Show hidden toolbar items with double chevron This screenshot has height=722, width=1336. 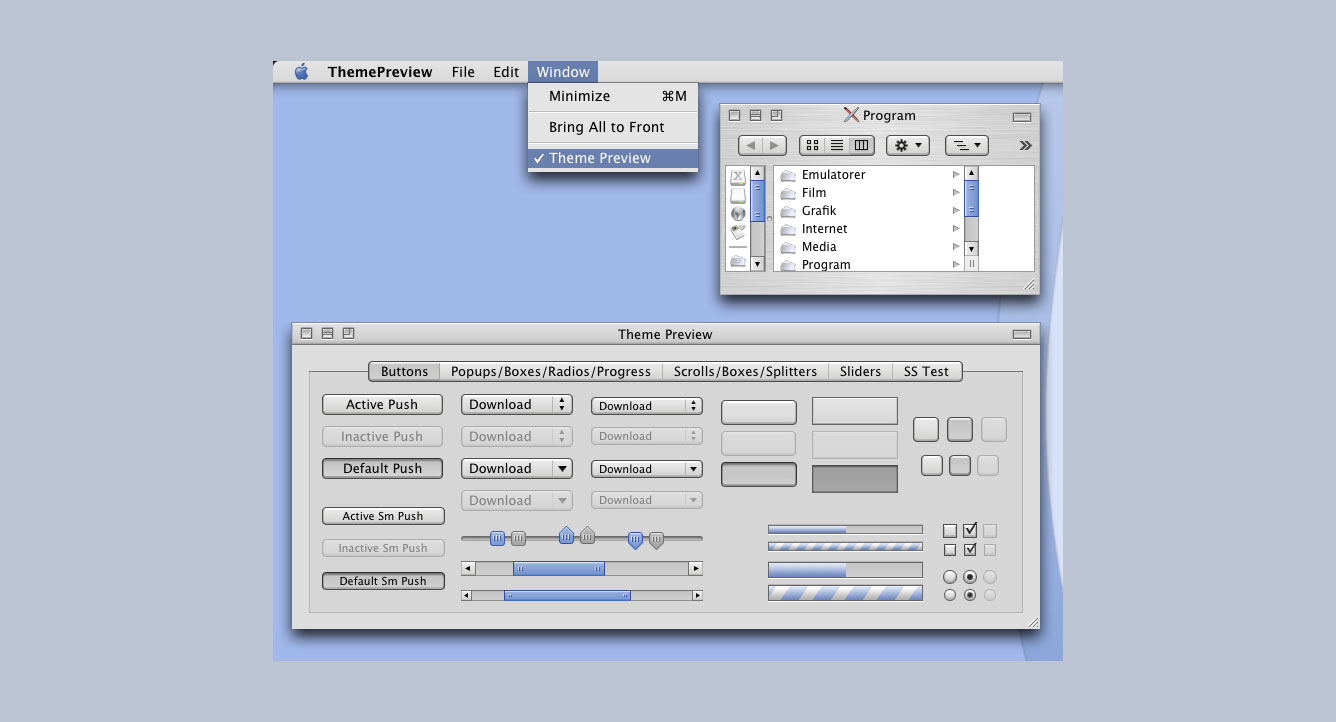1025,145
